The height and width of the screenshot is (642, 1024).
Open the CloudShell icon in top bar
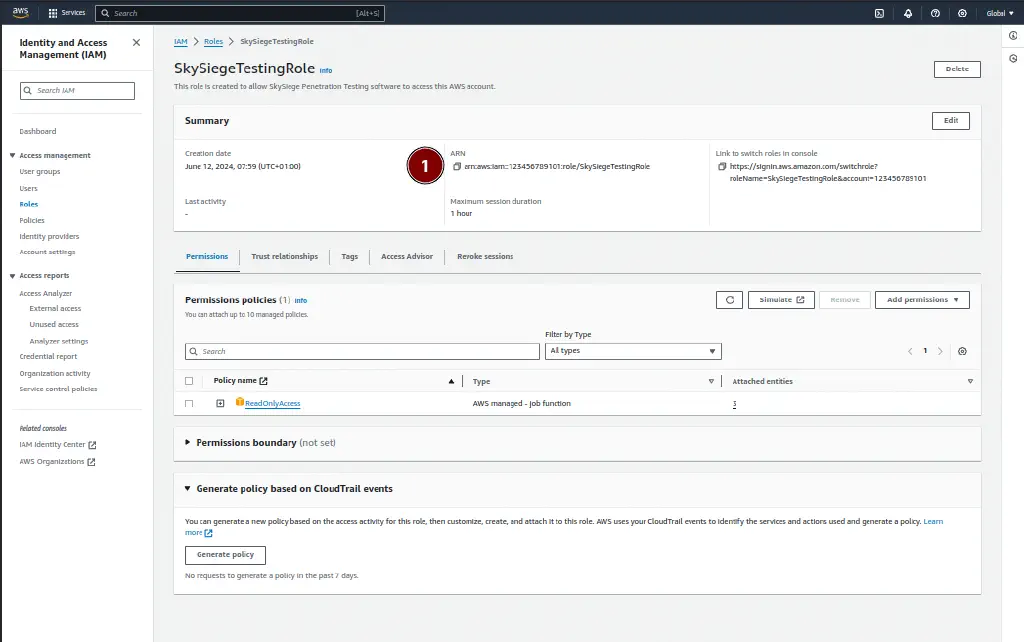(x=880, y=13)
